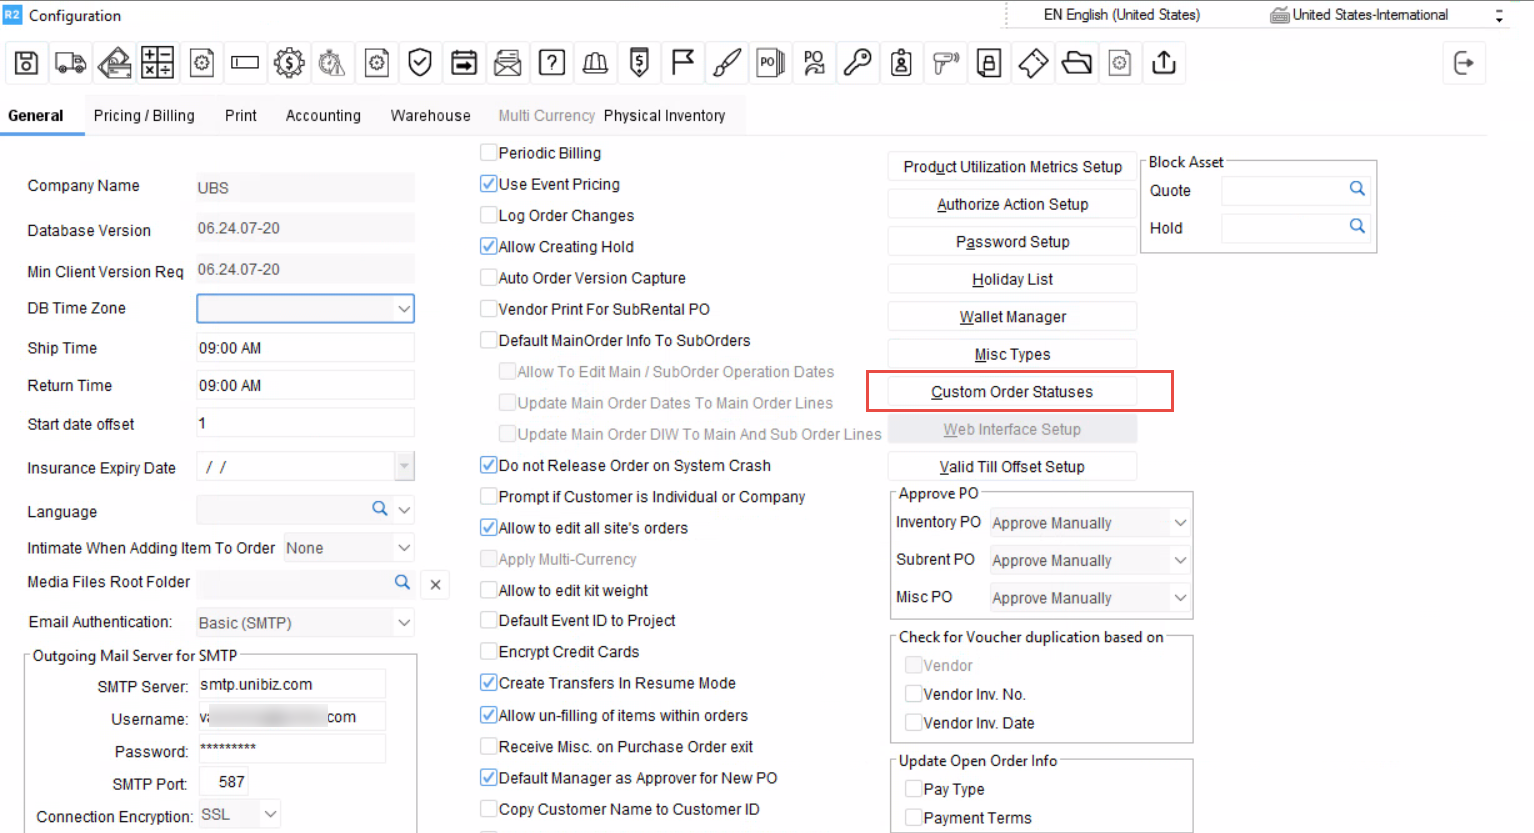Select the barcode scanner toolbar icon
Screen dimensions: 1534x833
[x=945, y=64]
